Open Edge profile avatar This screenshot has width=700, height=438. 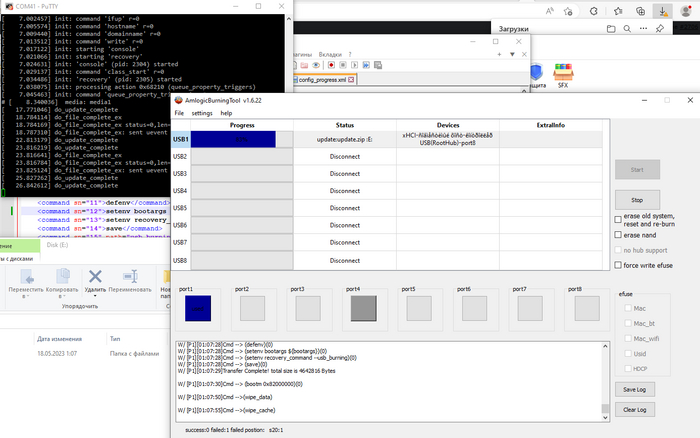686,11
